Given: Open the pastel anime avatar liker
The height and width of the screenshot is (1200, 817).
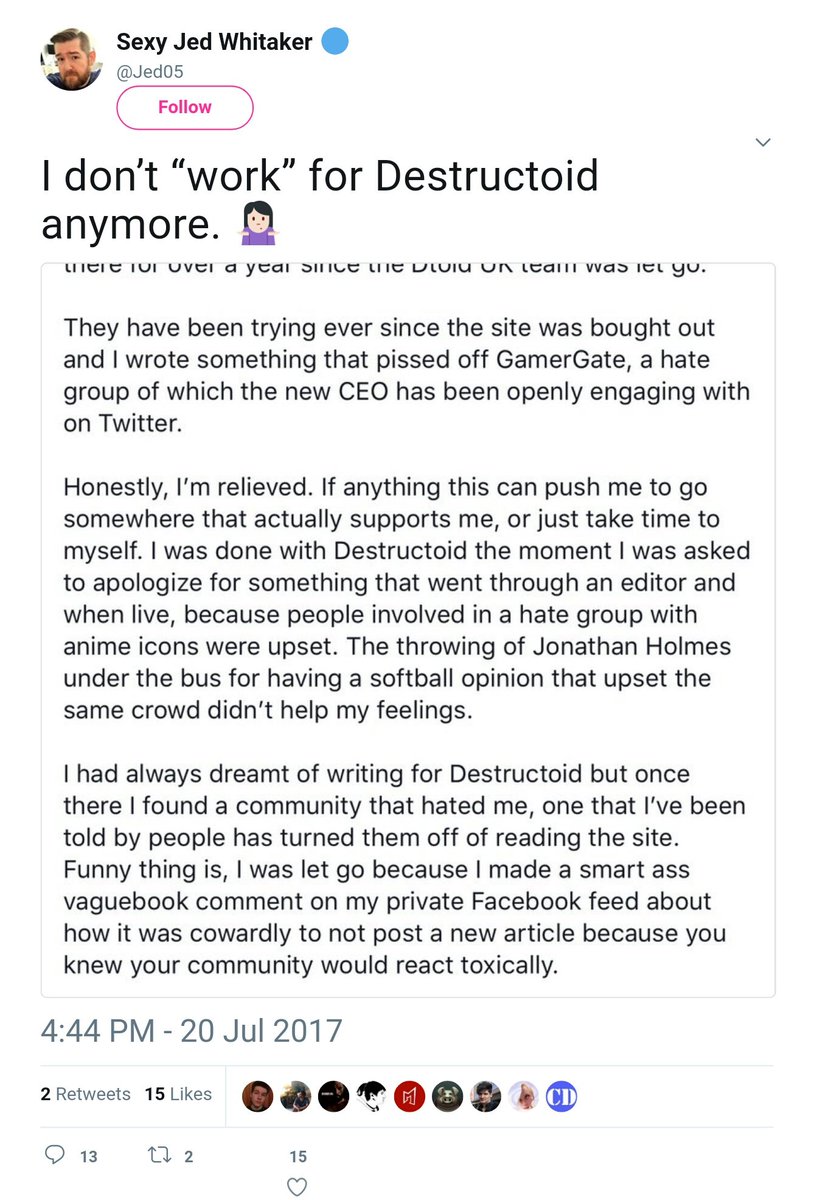Looking at the screenshot, I should click(524, 1096).
